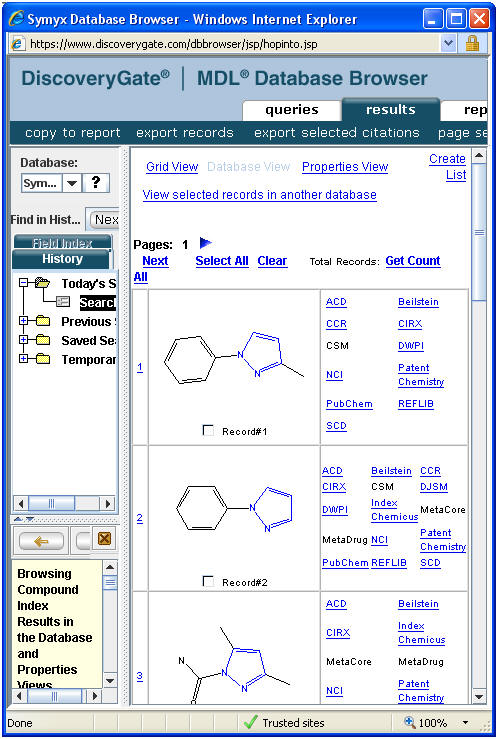Check the Record#1 checkbox
Screen dimensions: 498x739
click(x=208, y=430)
